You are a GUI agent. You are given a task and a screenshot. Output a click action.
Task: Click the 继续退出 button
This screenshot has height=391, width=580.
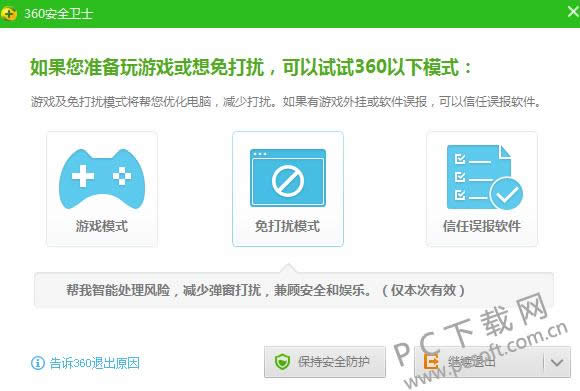point(479,362)
